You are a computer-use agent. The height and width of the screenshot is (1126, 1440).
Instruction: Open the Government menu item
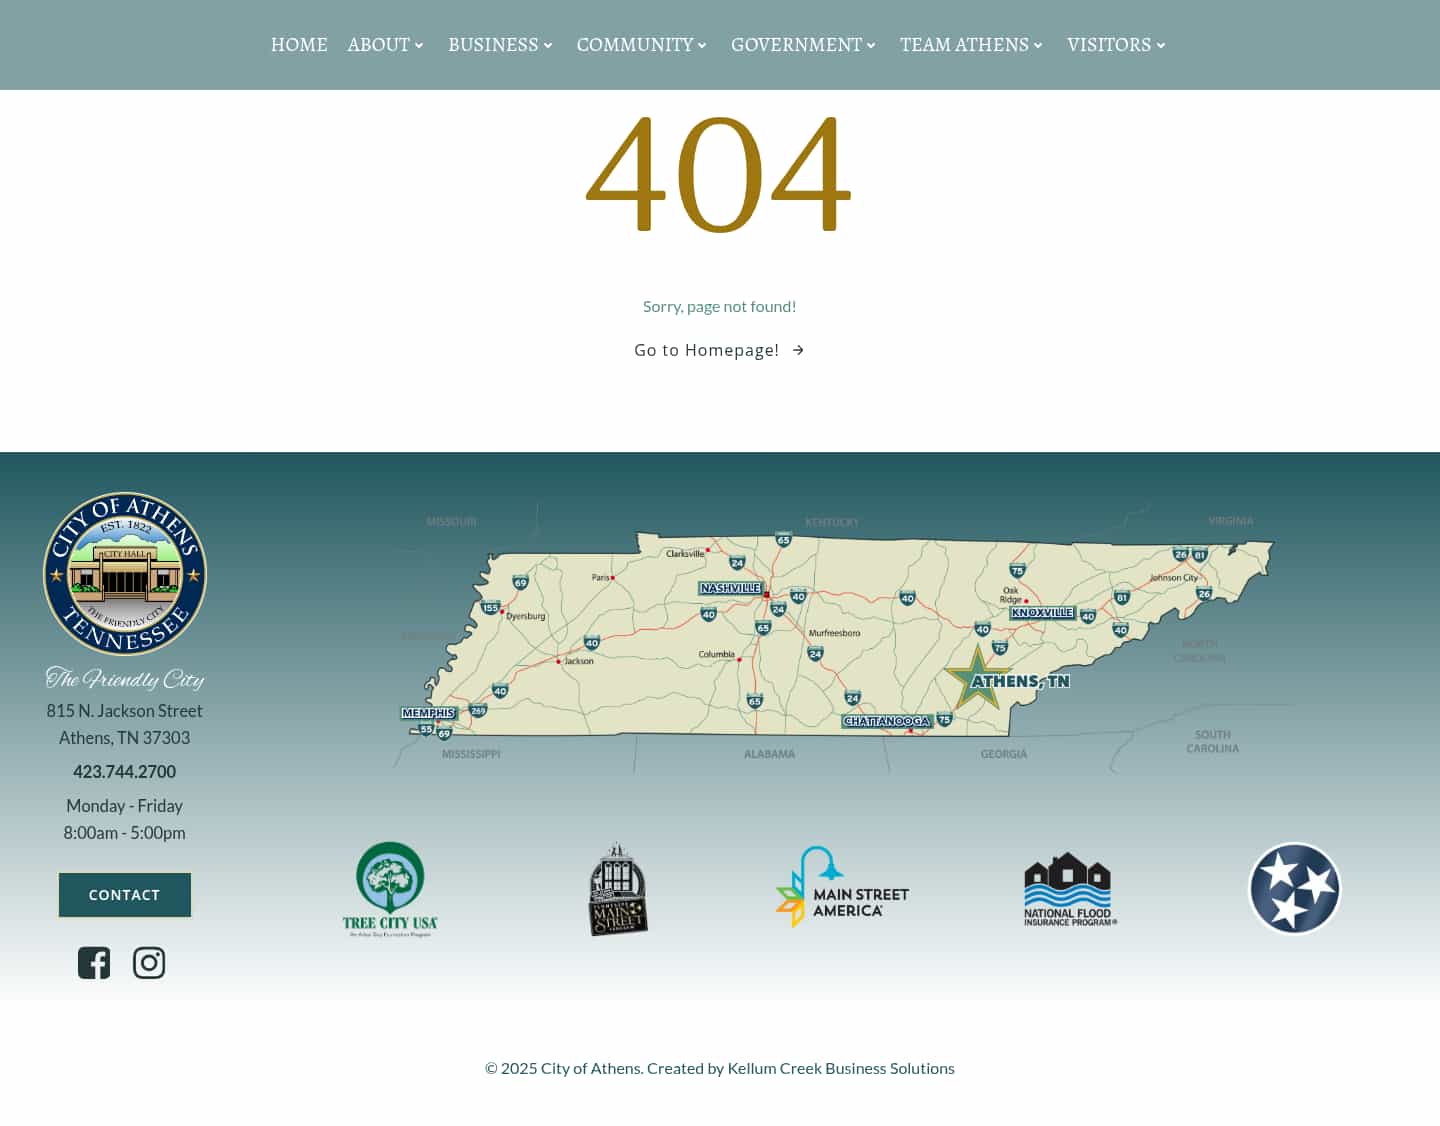(x=796, y=45)
